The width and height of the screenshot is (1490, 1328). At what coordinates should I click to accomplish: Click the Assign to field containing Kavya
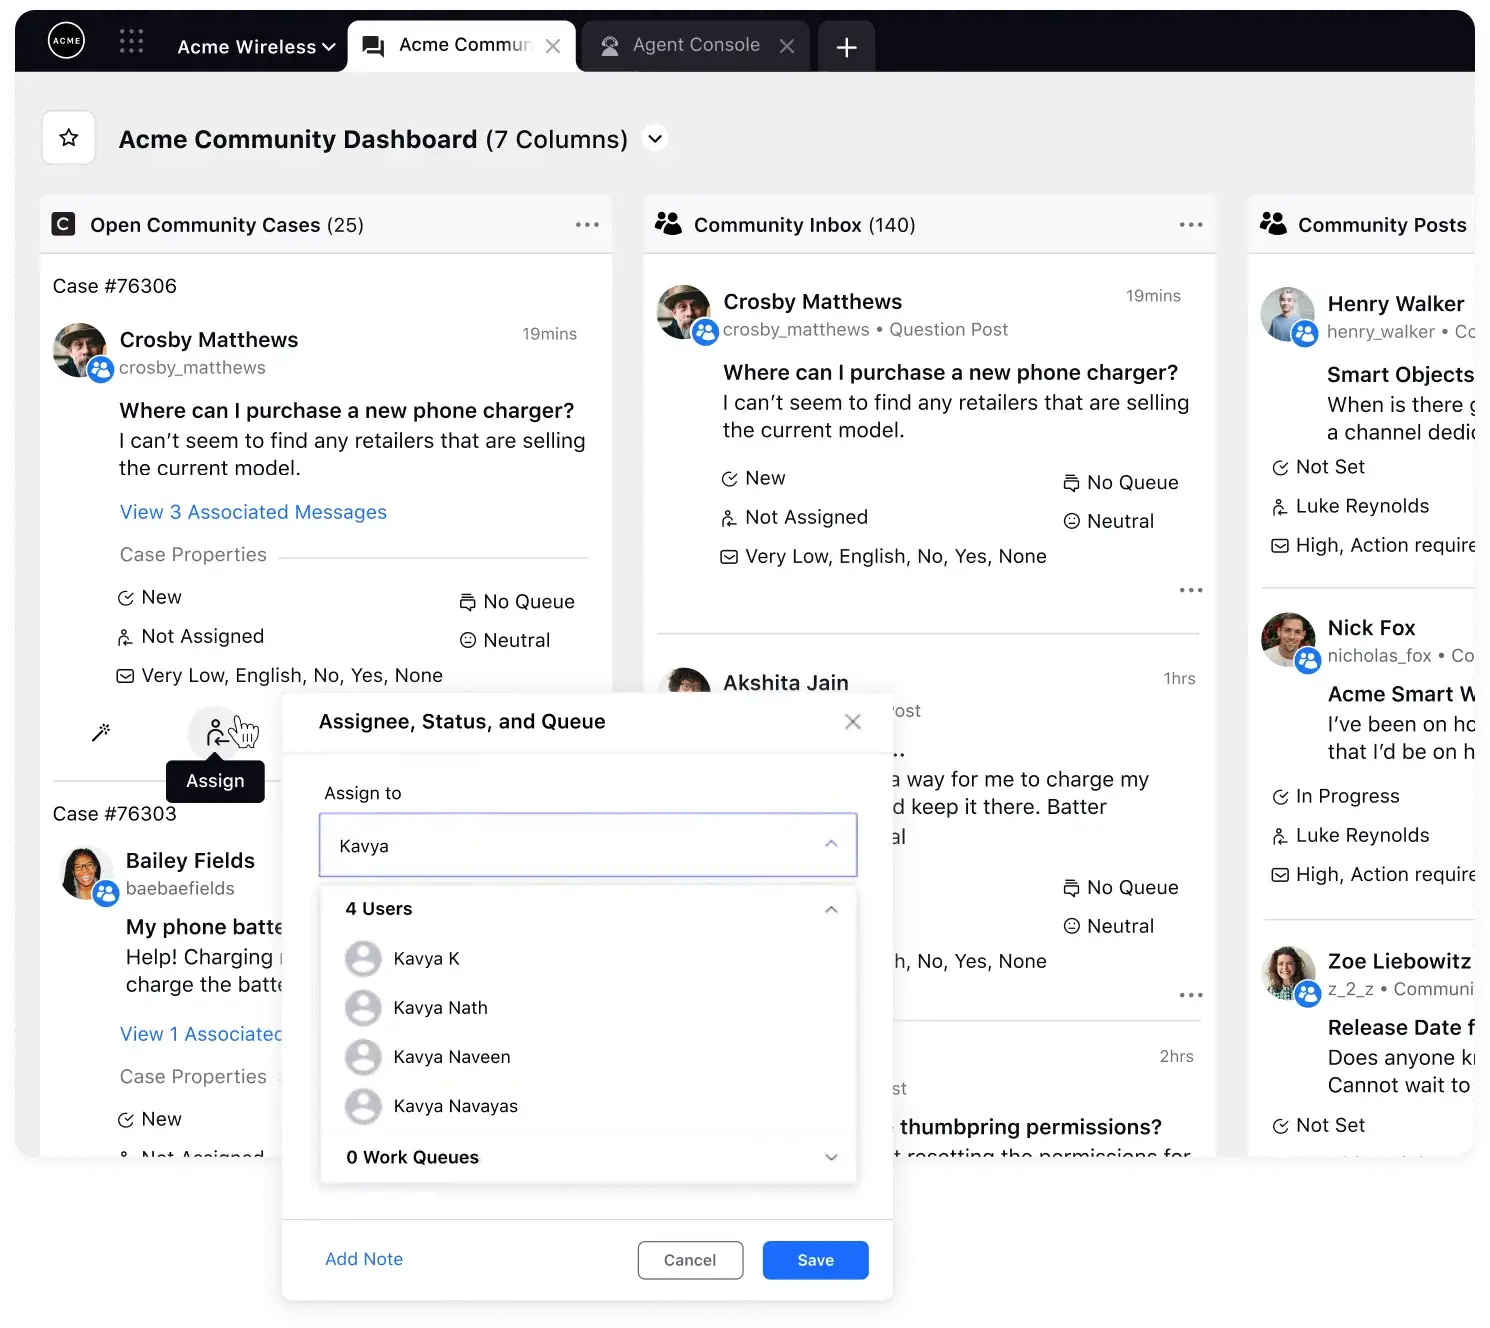(x=588, y=845)
